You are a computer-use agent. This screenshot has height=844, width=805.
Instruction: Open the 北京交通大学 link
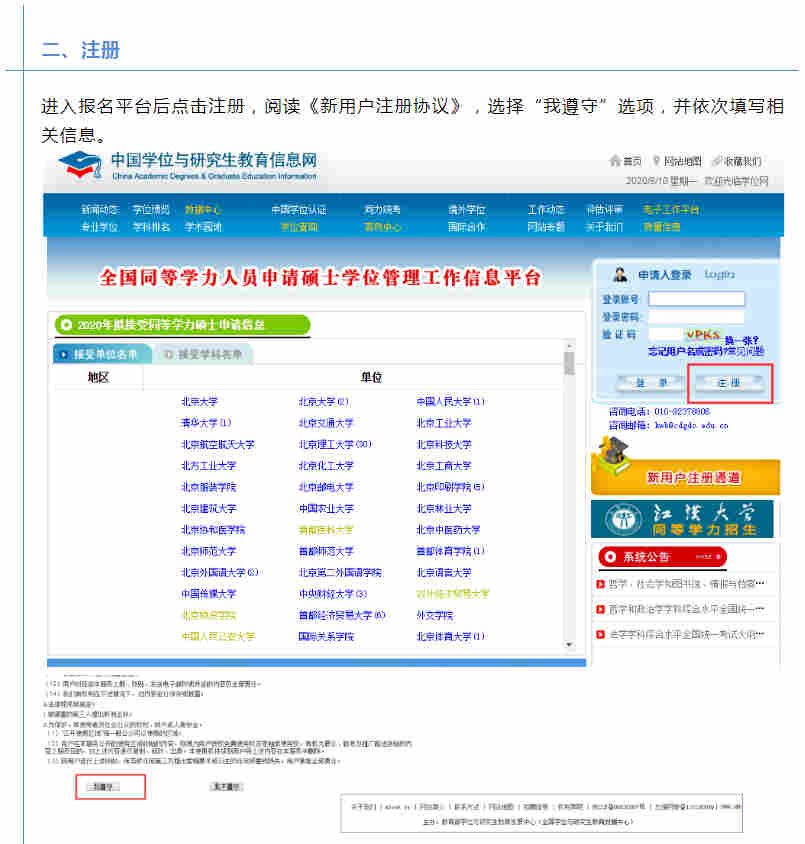point(326,423)
